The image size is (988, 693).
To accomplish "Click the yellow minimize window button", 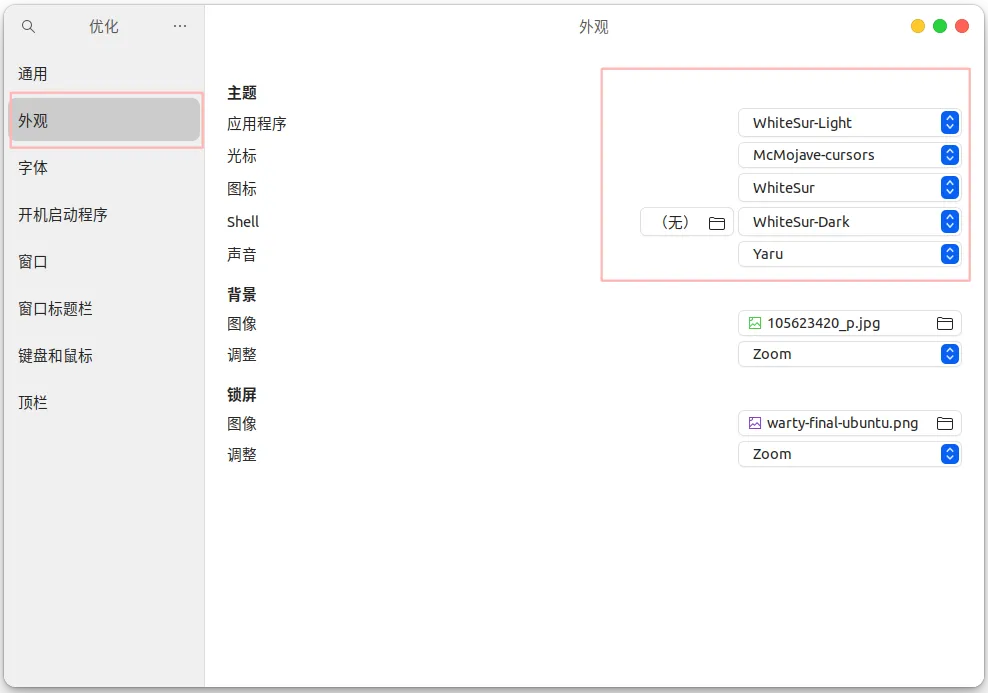I will pos(918,27).
